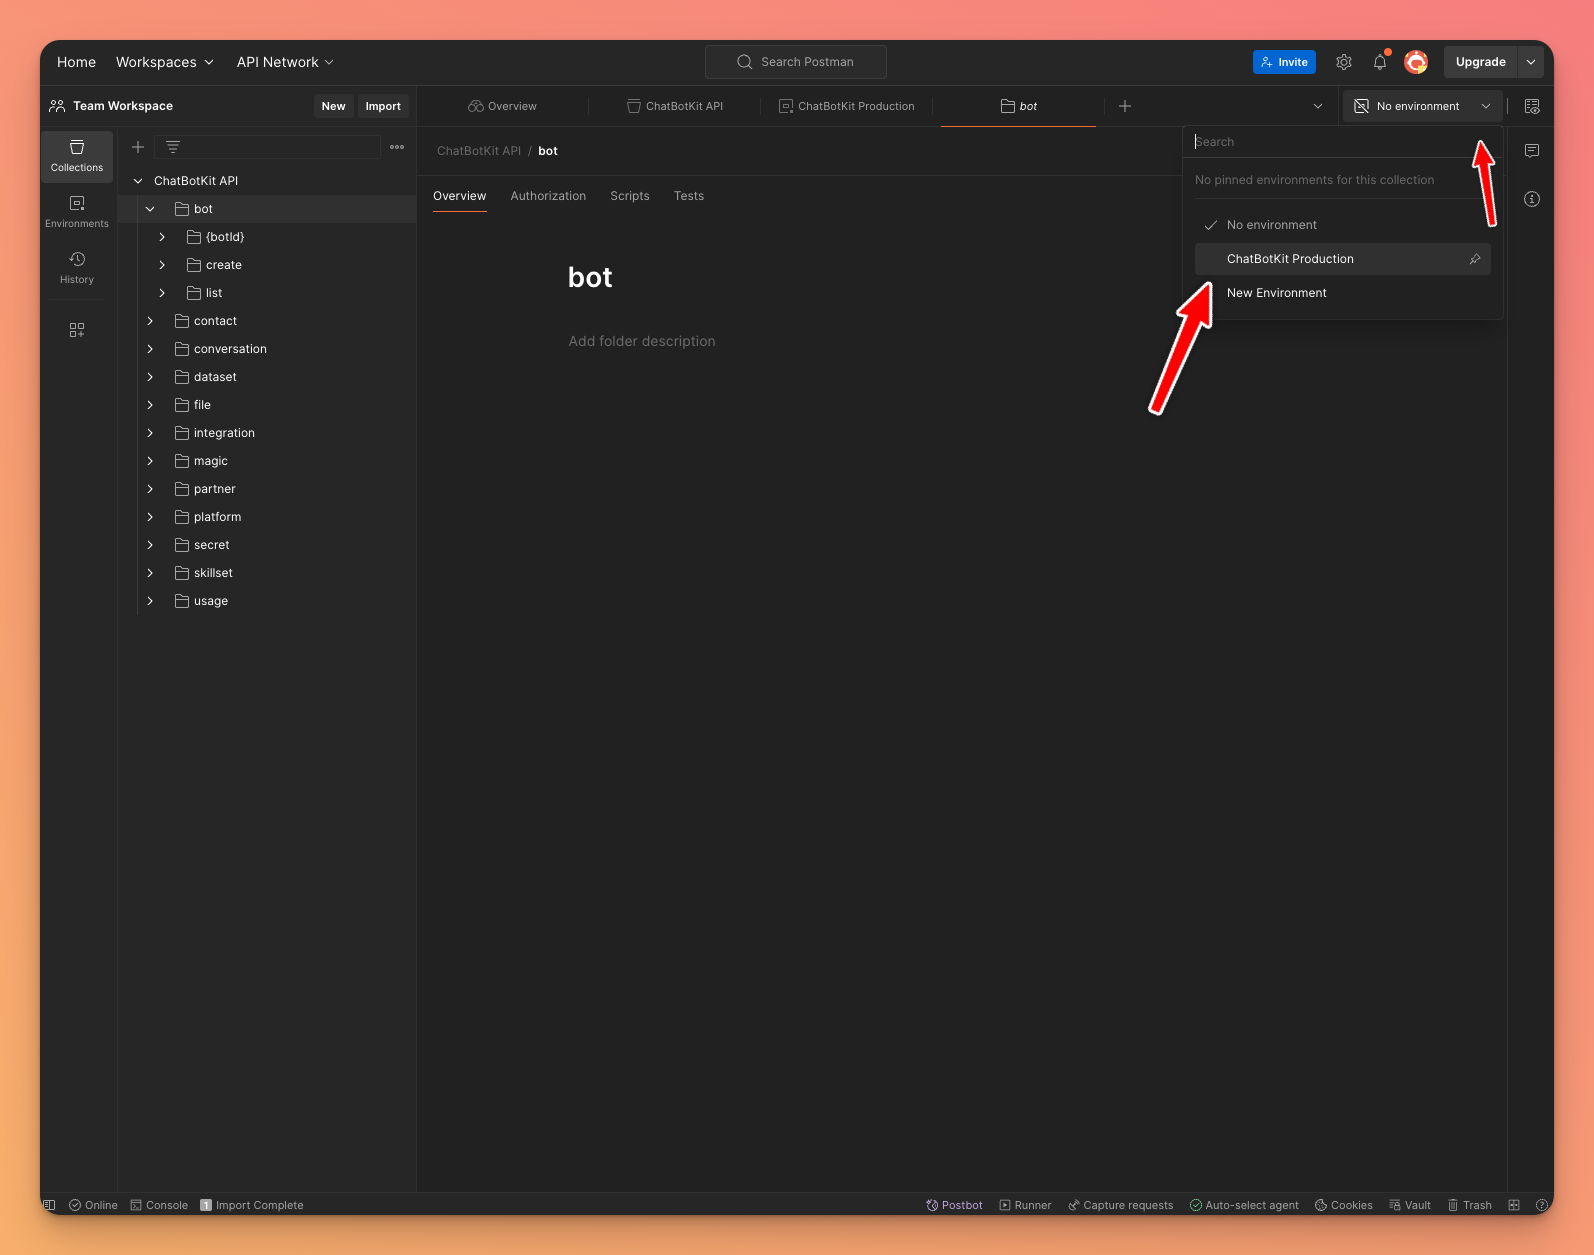Open the Collections sidebar panel
This screenshot has width=1594, height=1255.
pos(77,156)
